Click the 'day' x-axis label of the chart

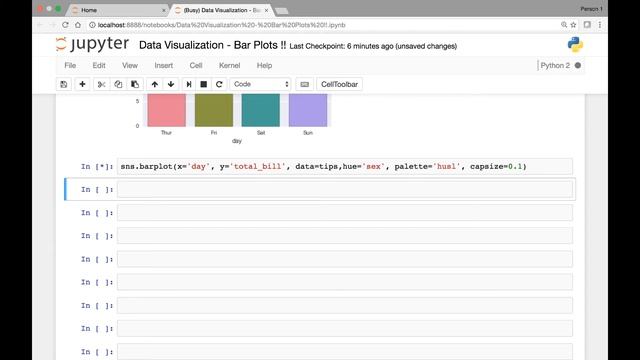pyautogui.click(x=237, y=141)
